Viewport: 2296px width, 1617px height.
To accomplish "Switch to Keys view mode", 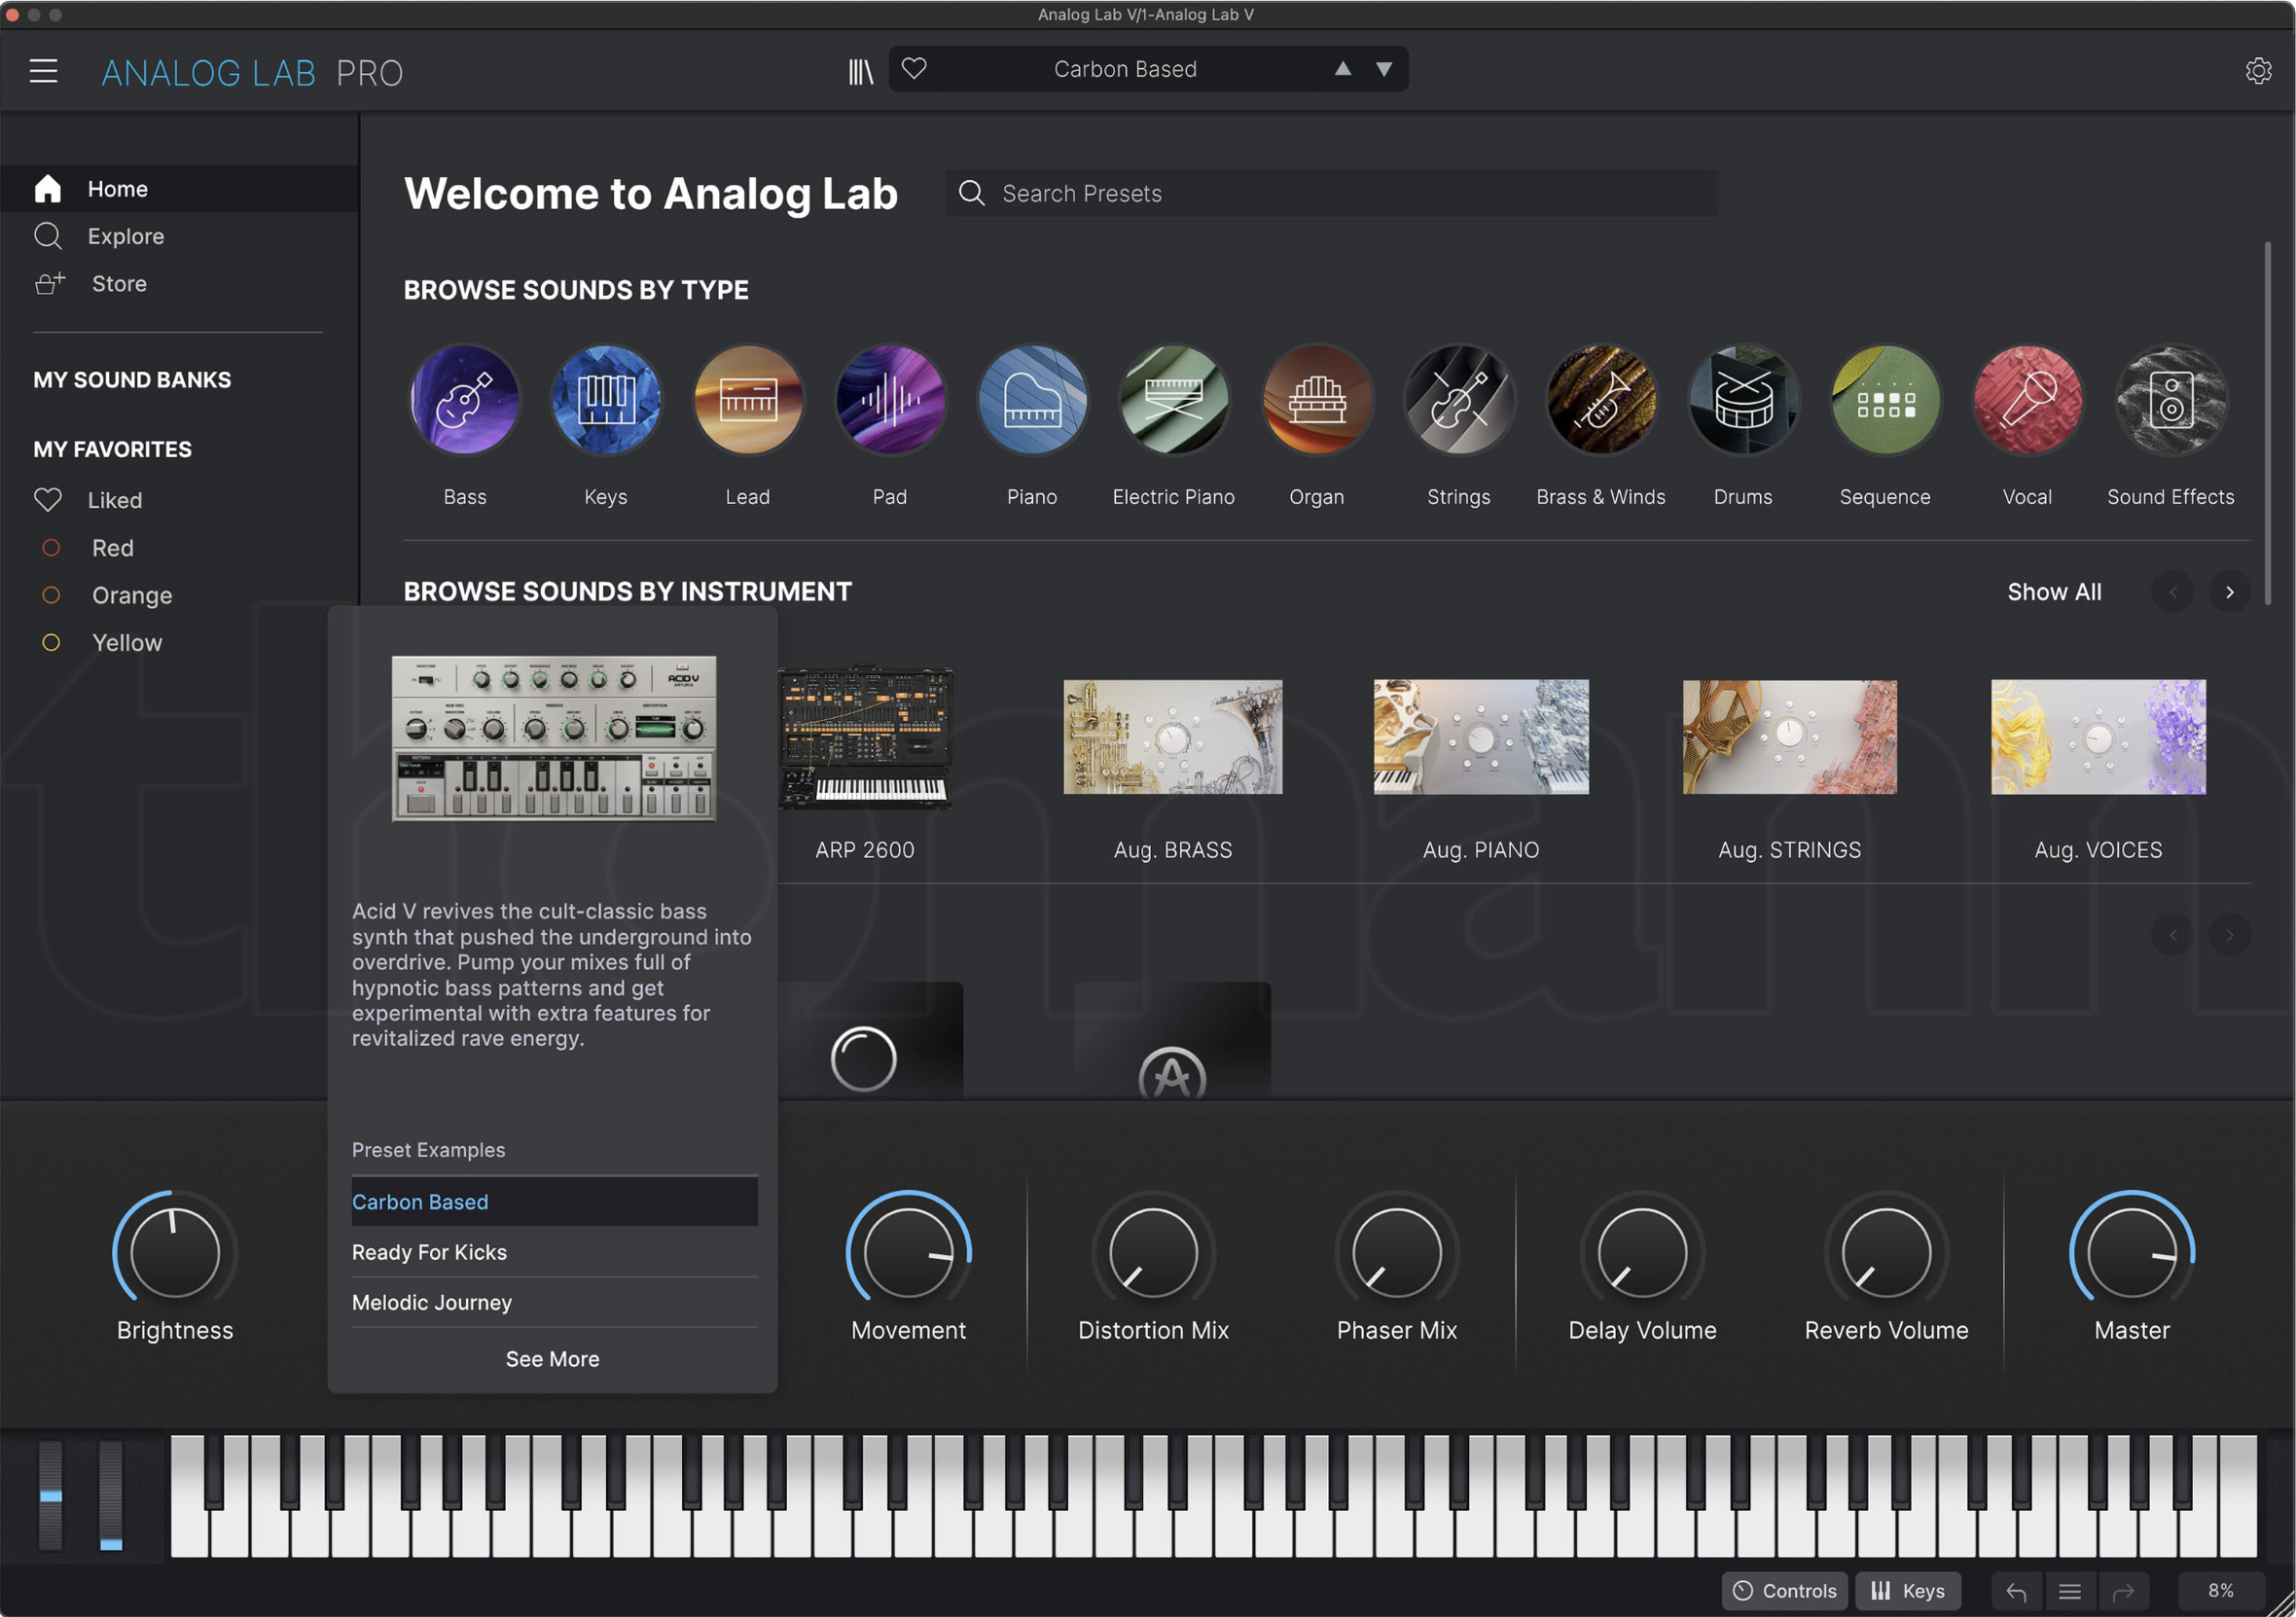I will point(1908,1590).
